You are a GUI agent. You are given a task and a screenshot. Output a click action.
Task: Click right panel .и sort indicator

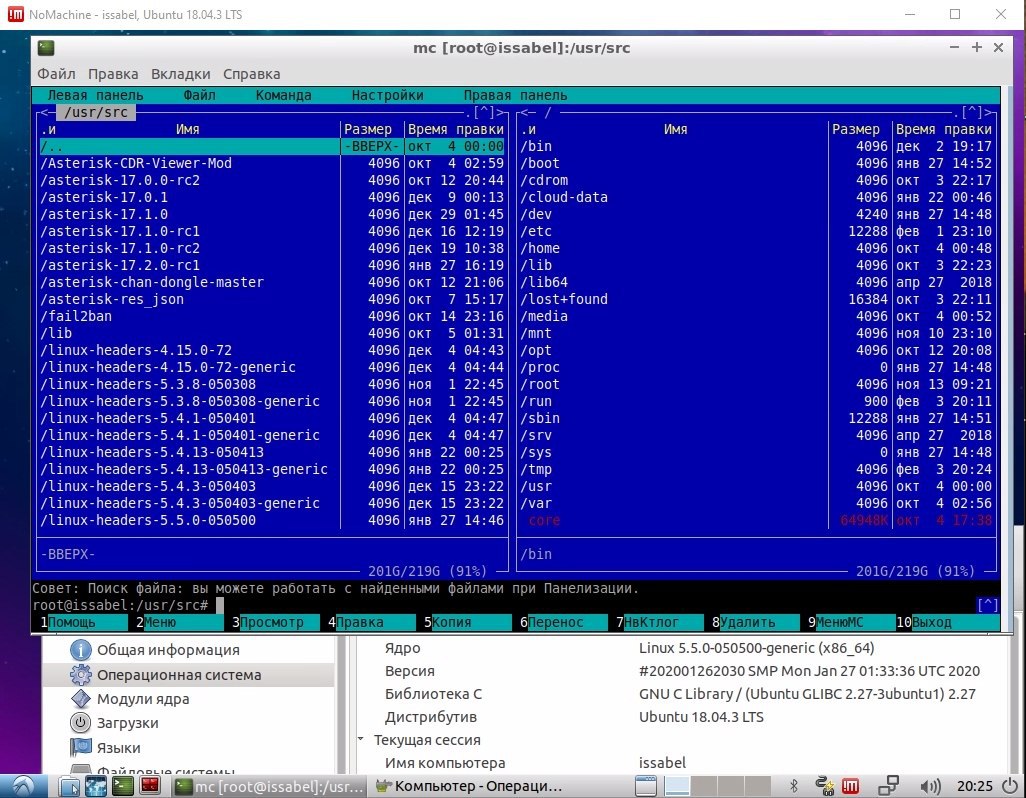[528, 130]
